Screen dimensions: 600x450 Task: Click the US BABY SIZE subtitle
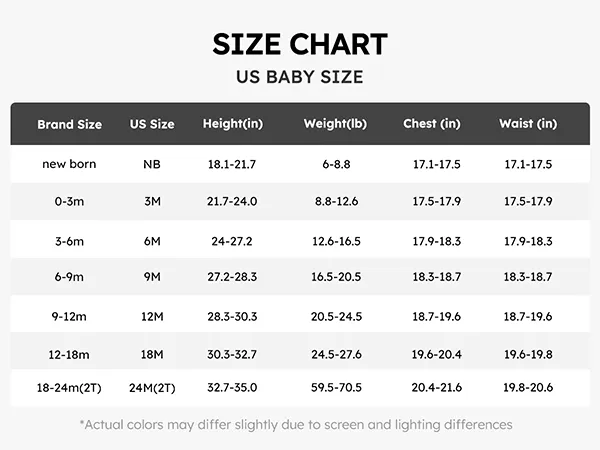(x=299, y=77)
